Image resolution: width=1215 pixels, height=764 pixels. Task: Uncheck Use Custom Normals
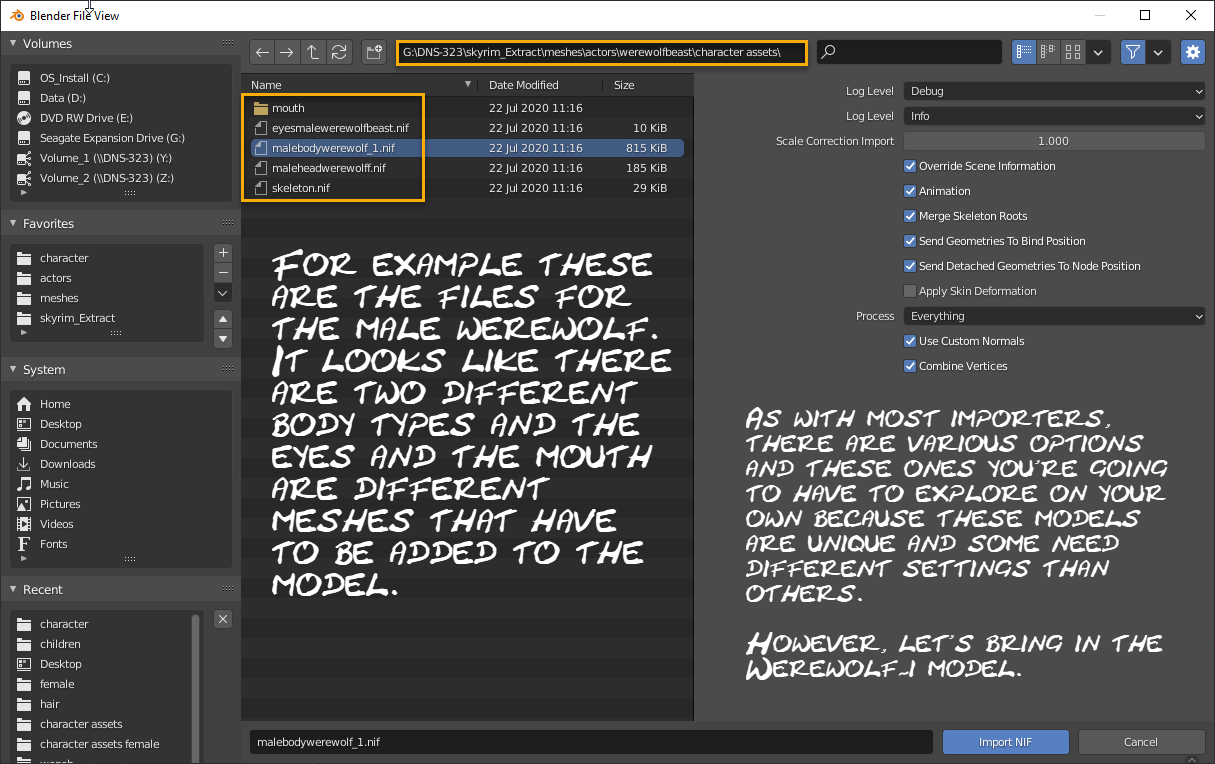(x=910, y=341)
